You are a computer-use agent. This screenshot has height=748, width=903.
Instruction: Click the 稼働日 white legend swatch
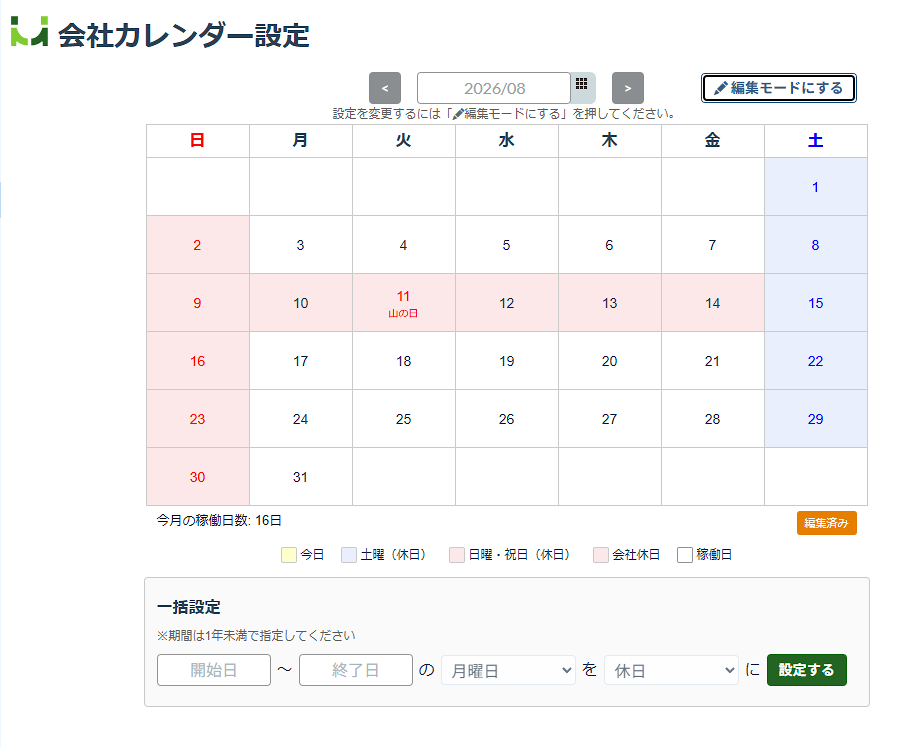coord(685,555)
